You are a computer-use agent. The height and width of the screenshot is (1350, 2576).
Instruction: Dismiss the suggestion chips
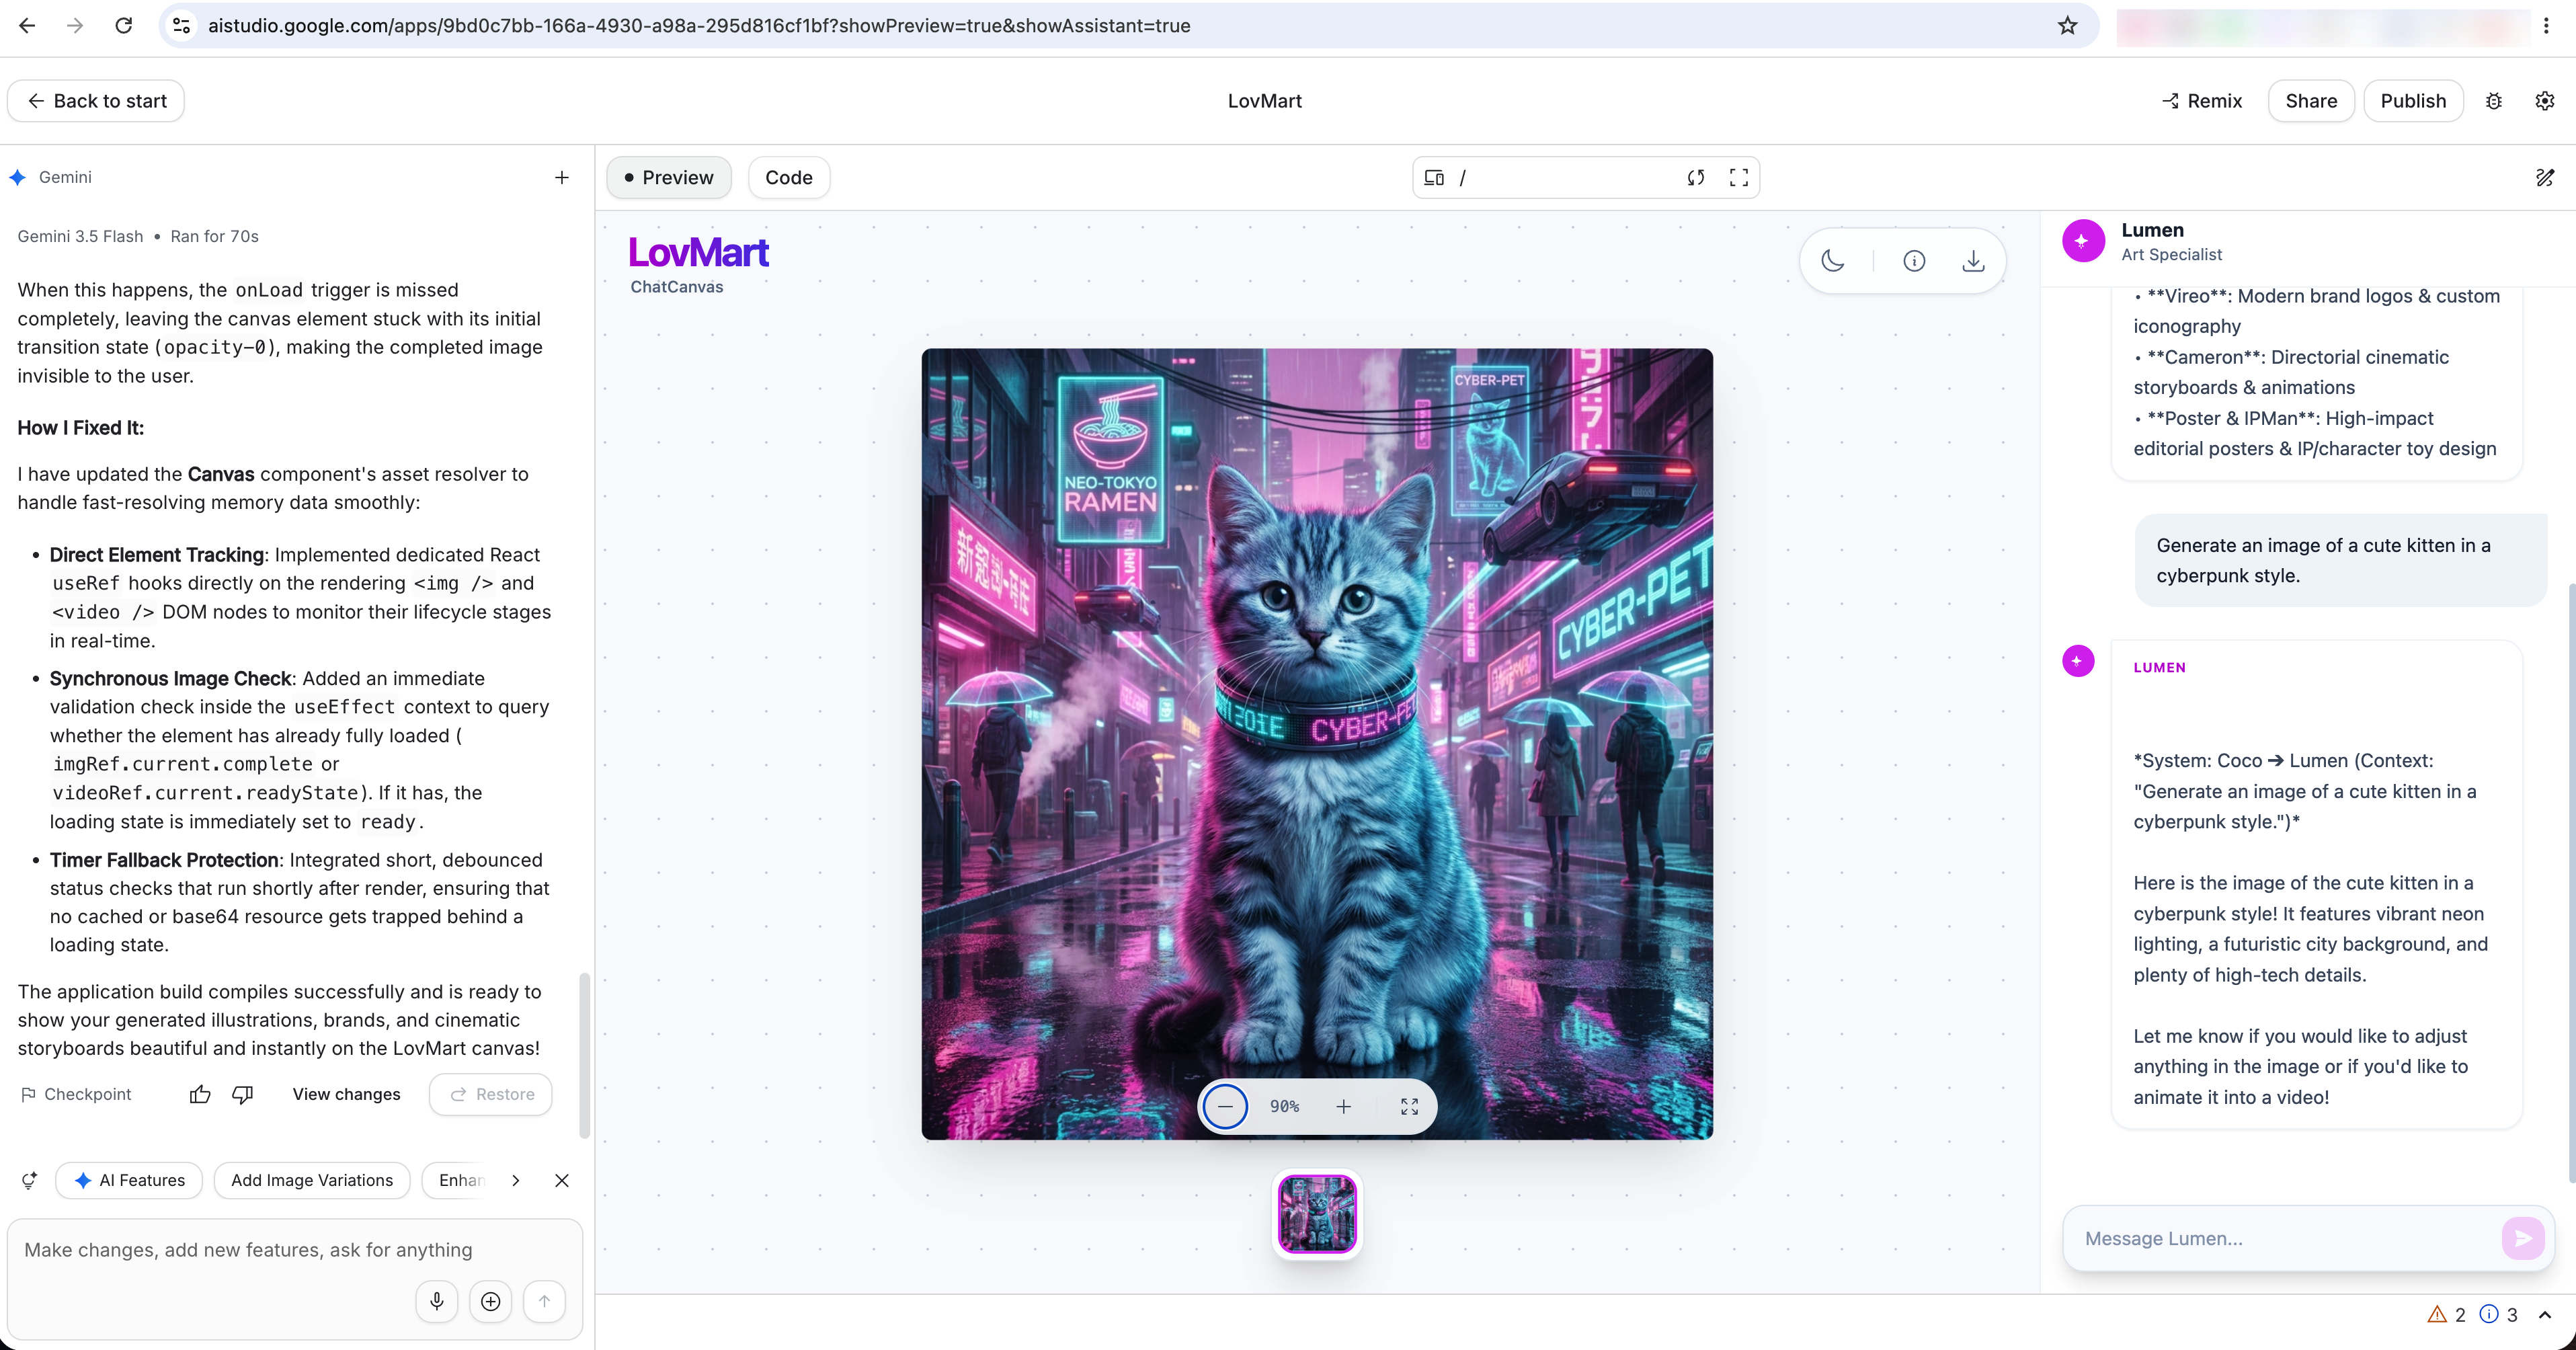(x=562, y=1180)
